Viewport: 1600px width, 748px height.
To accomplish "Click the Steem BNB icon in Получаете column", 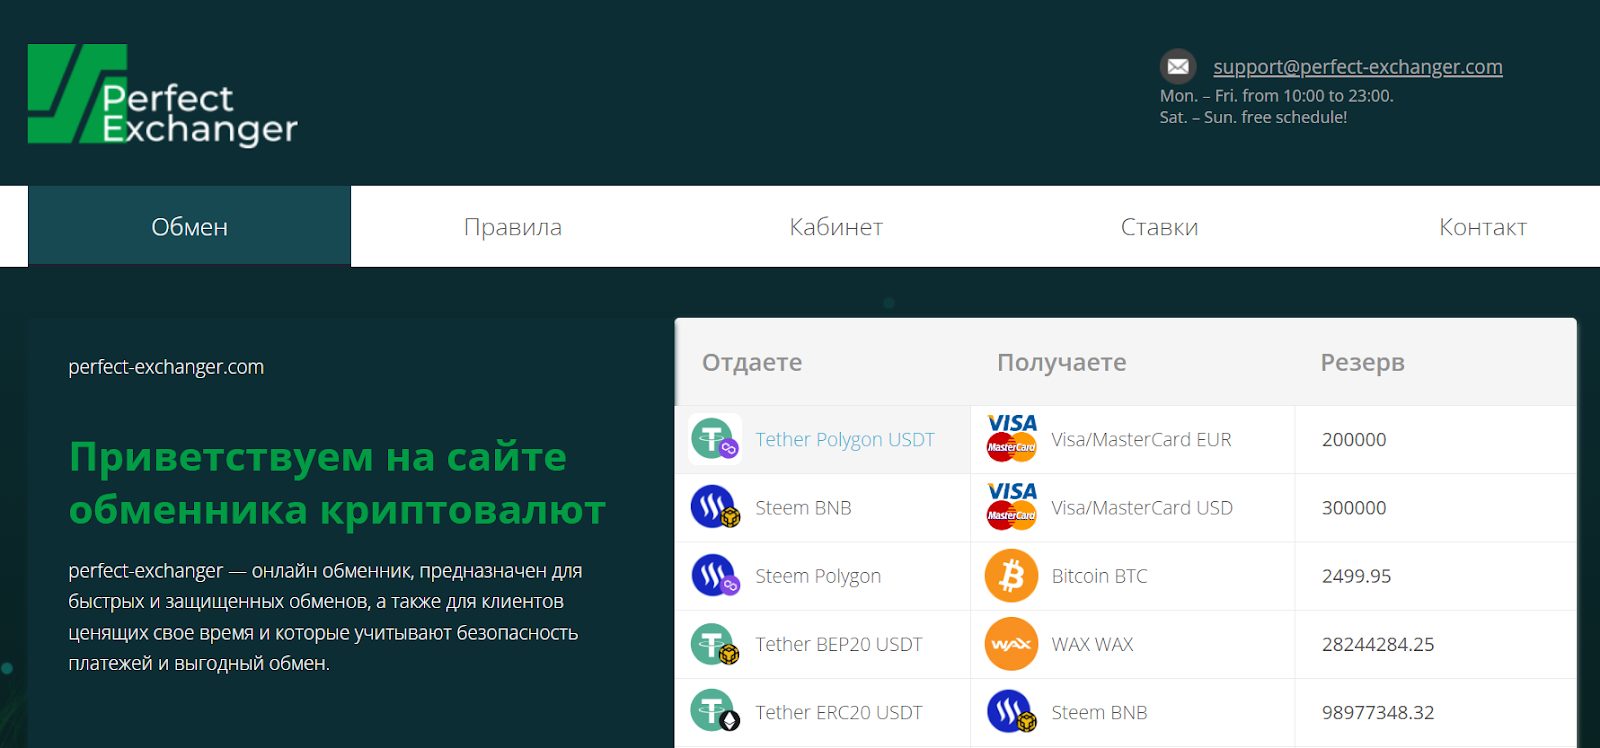I will point(1011,712).
